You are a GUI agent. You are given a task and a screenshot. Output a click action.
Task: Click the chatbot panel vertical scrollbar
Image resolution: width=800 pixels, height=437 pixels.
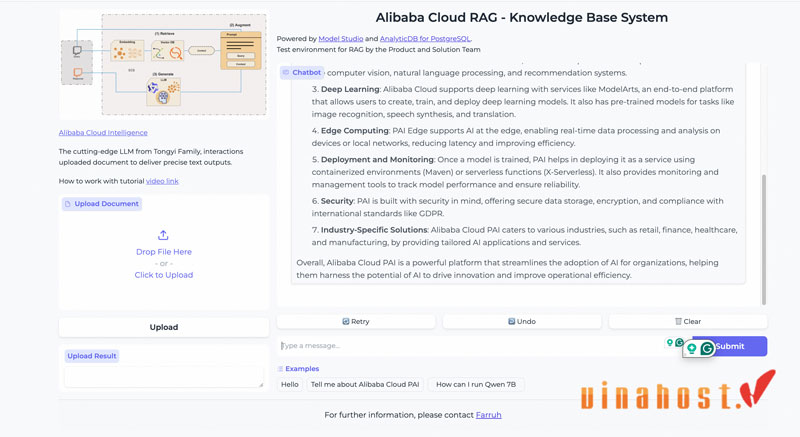tap(764, 240)
